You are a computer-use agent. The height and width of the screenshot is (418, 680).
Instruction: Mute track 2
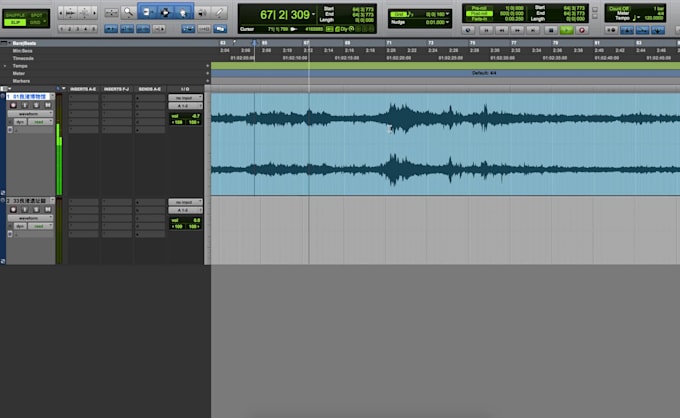tap(48, 209)
